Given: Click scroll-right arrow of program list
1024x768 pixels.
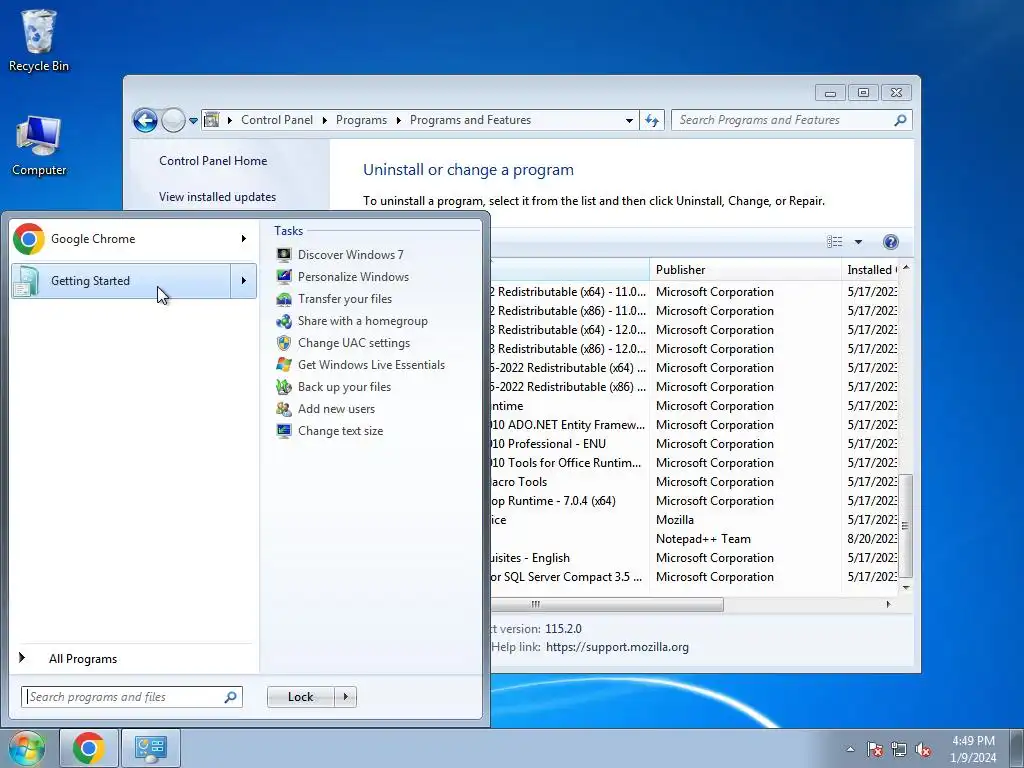Looking at the screenshot, I should pyautogui.click(x=888, y=605).
